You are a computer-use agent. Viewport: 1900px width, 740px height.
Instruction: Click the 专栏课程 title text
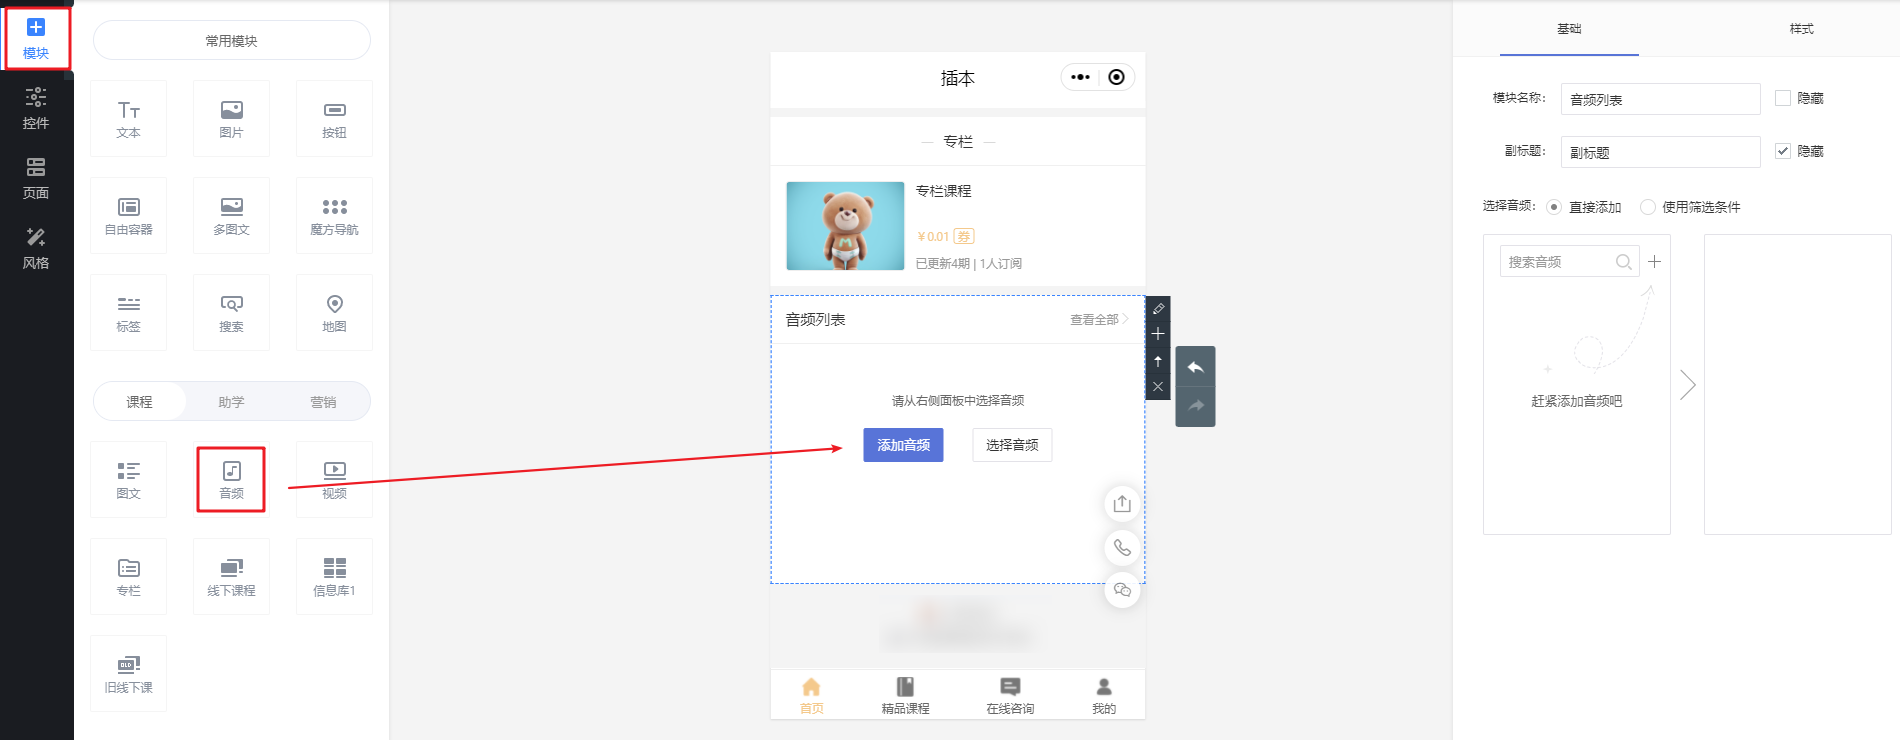coord(943,191)
